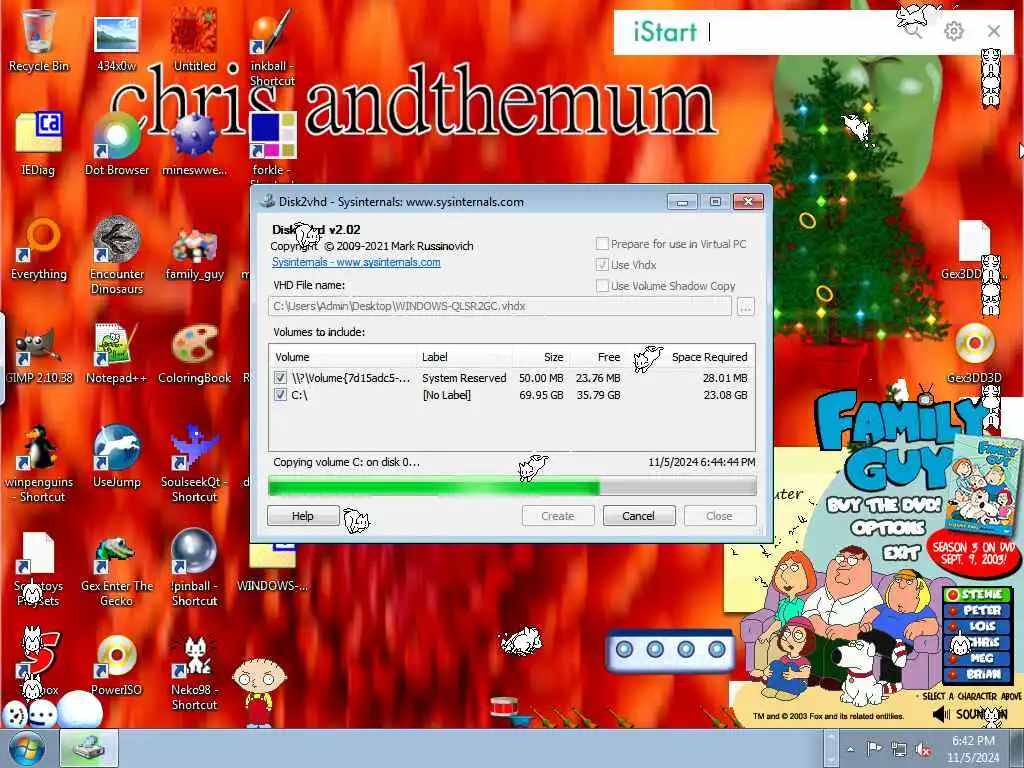
Task: Click BUY THE DVD! on Family Guy widget
Action: (x=885, y=505)
